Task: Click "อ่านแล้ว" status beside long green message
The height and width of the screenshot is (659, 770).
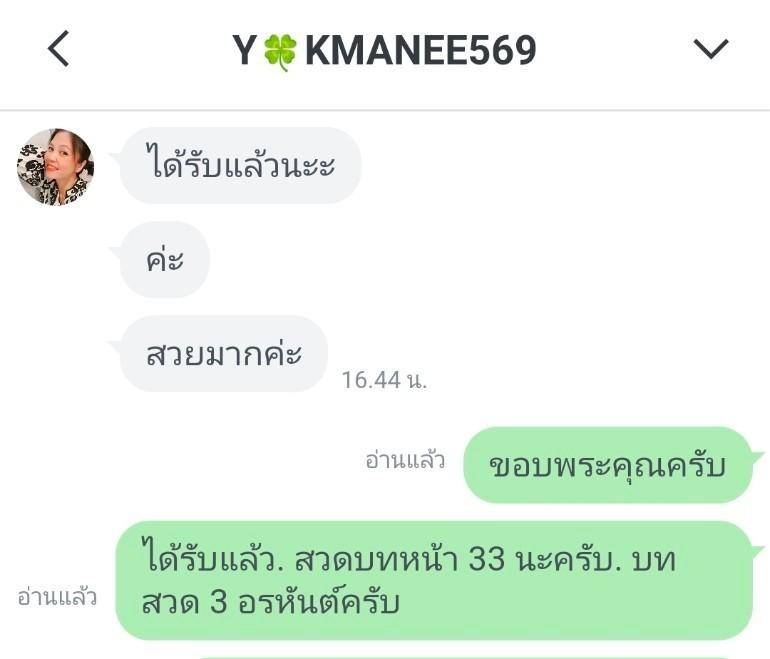Action: pyautogui.click(x=57, y=597)
